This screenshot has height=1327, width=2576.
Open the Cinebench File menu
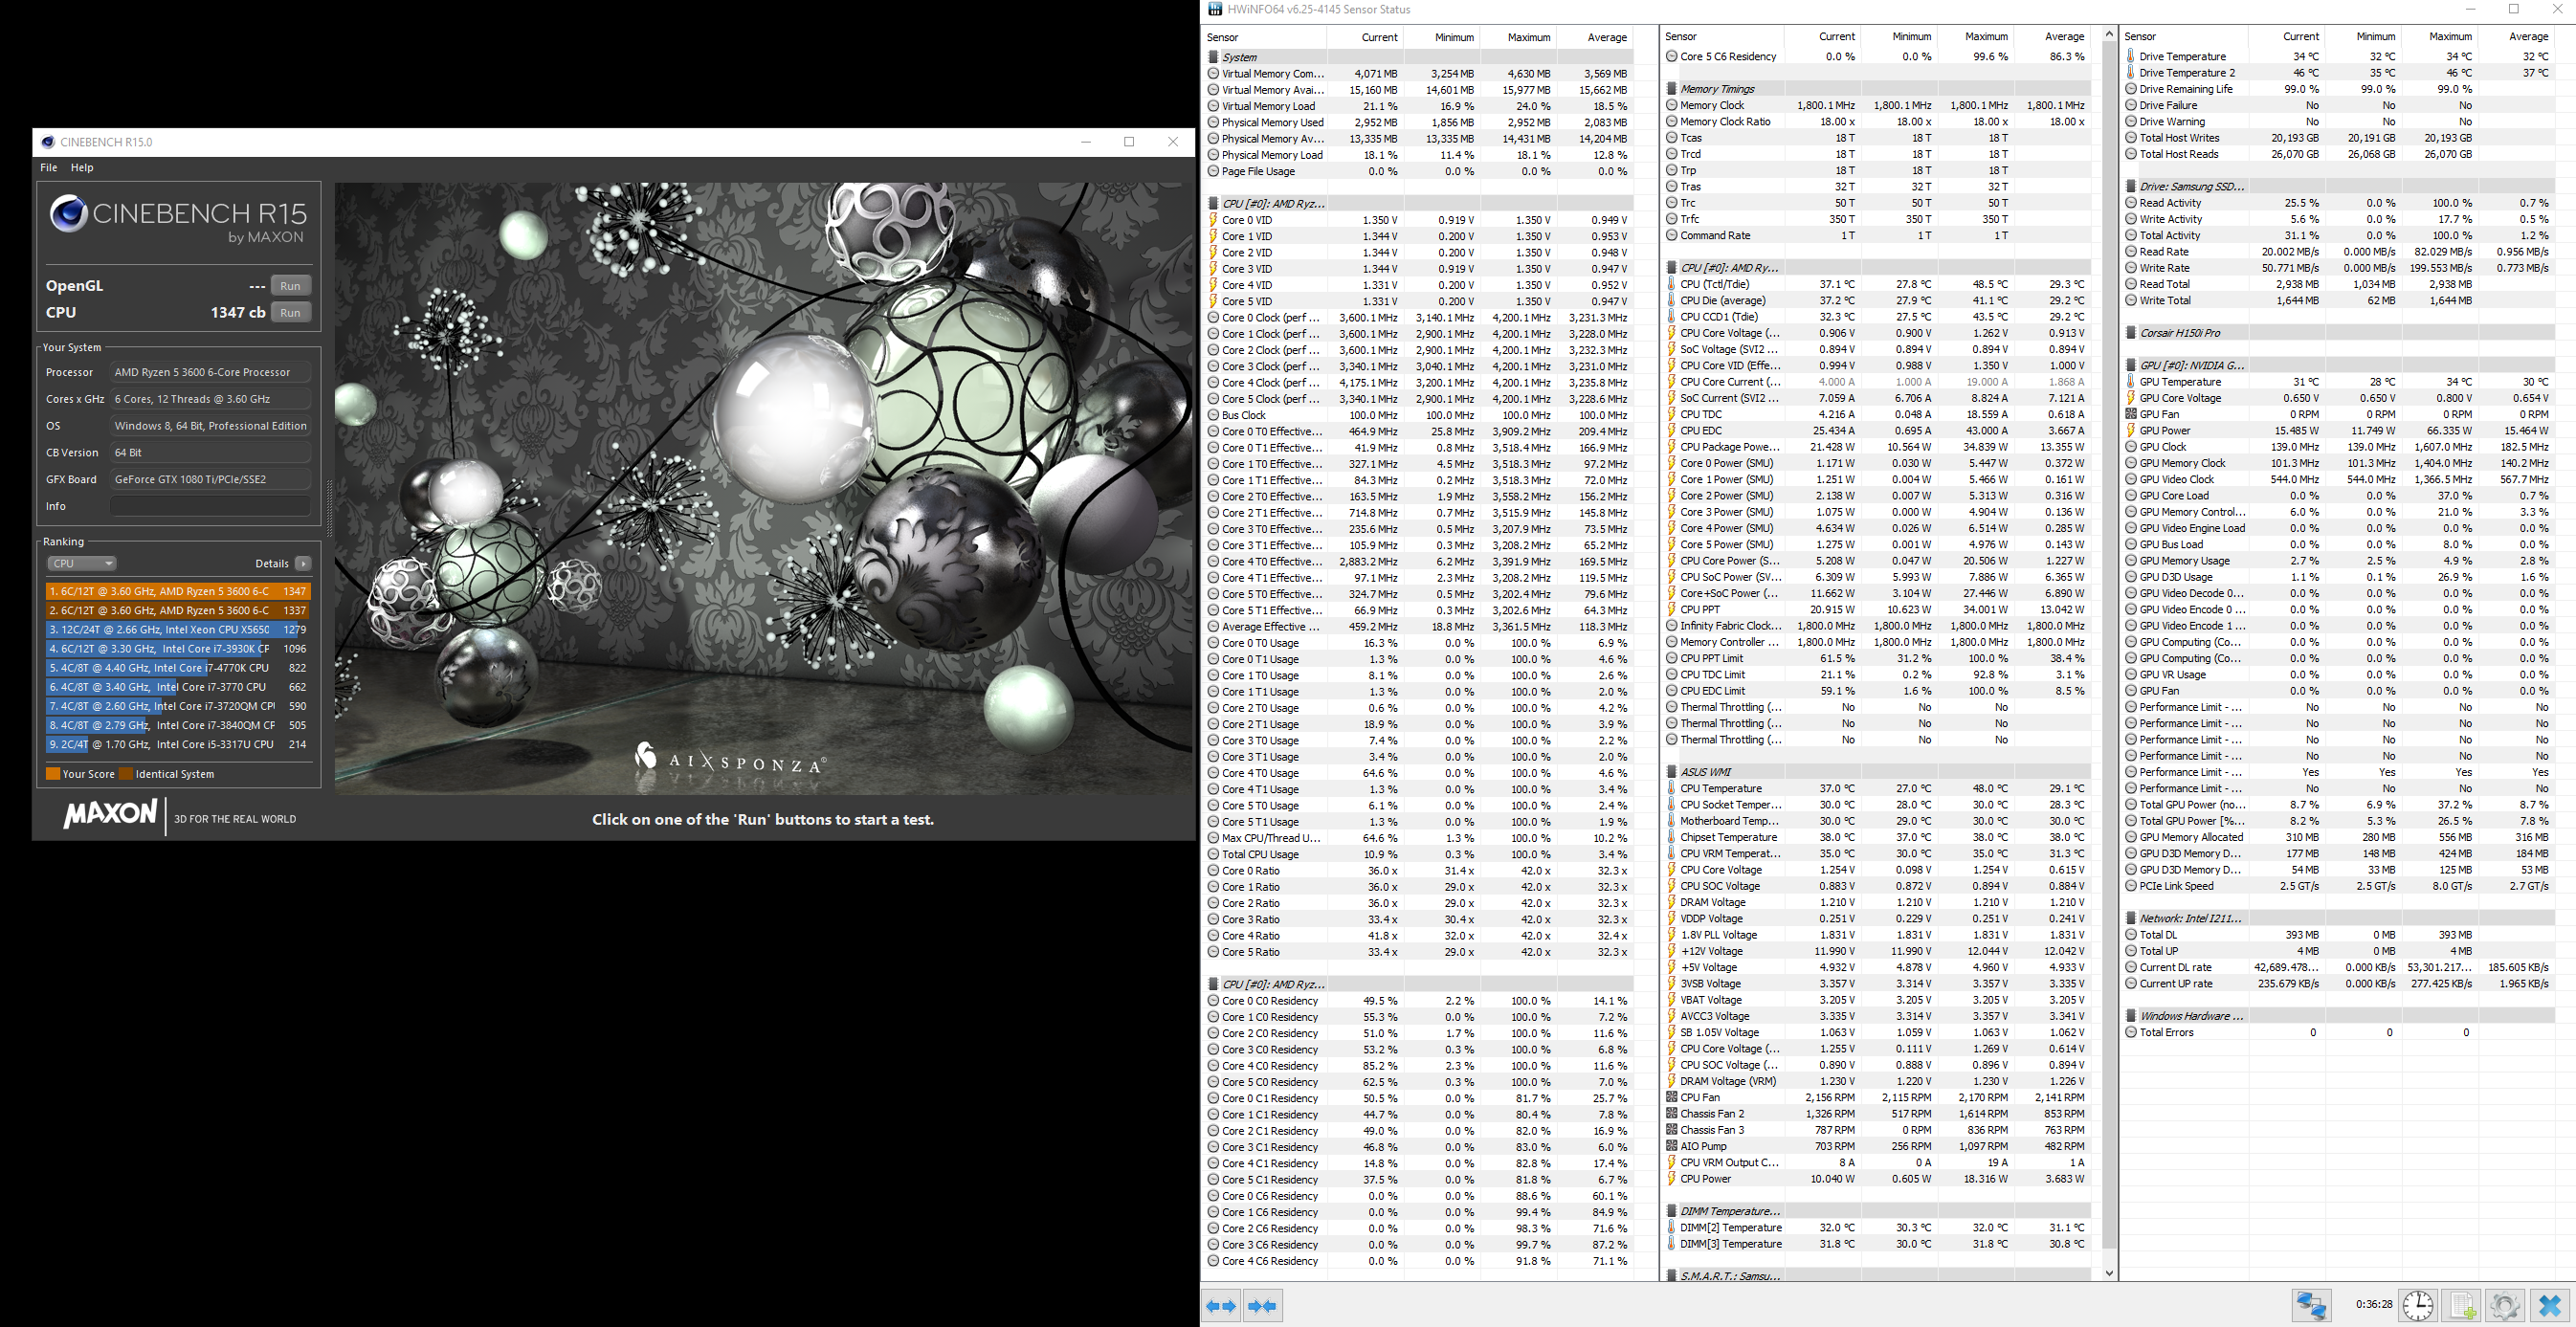(48, 167)
